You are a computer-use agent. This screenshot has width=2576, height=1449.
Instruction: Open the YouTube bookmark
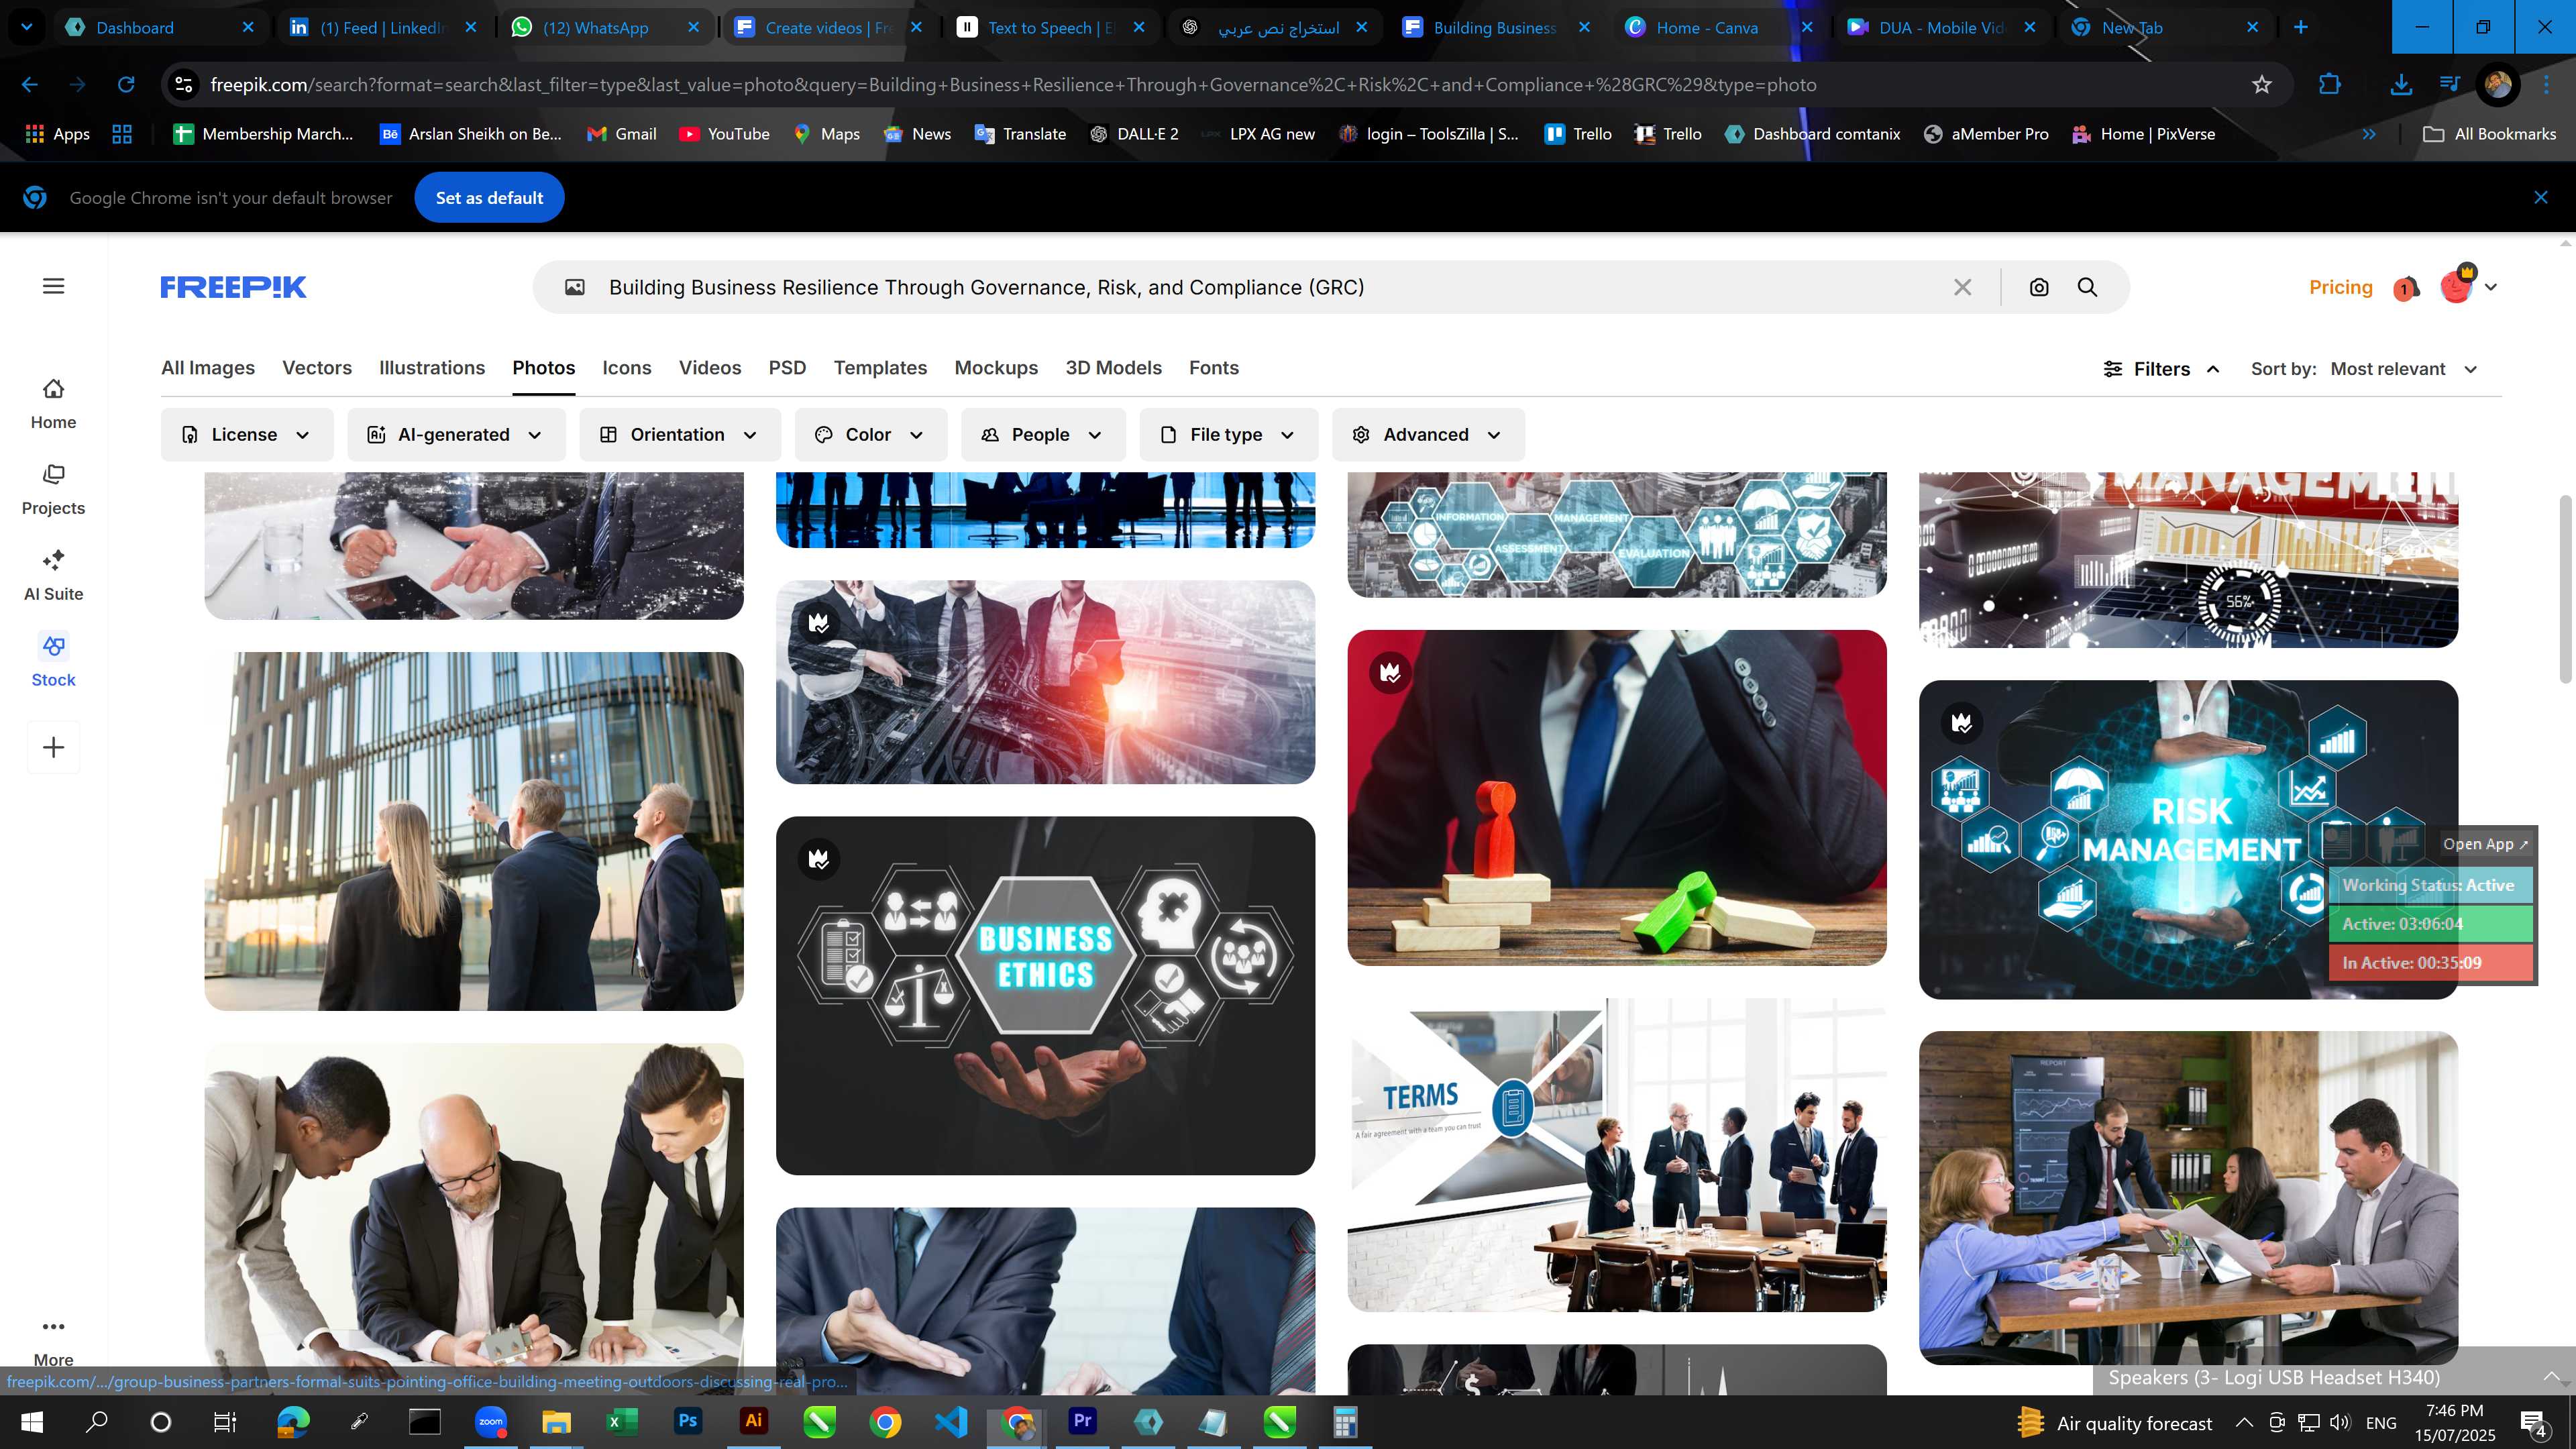coord(725,134)
